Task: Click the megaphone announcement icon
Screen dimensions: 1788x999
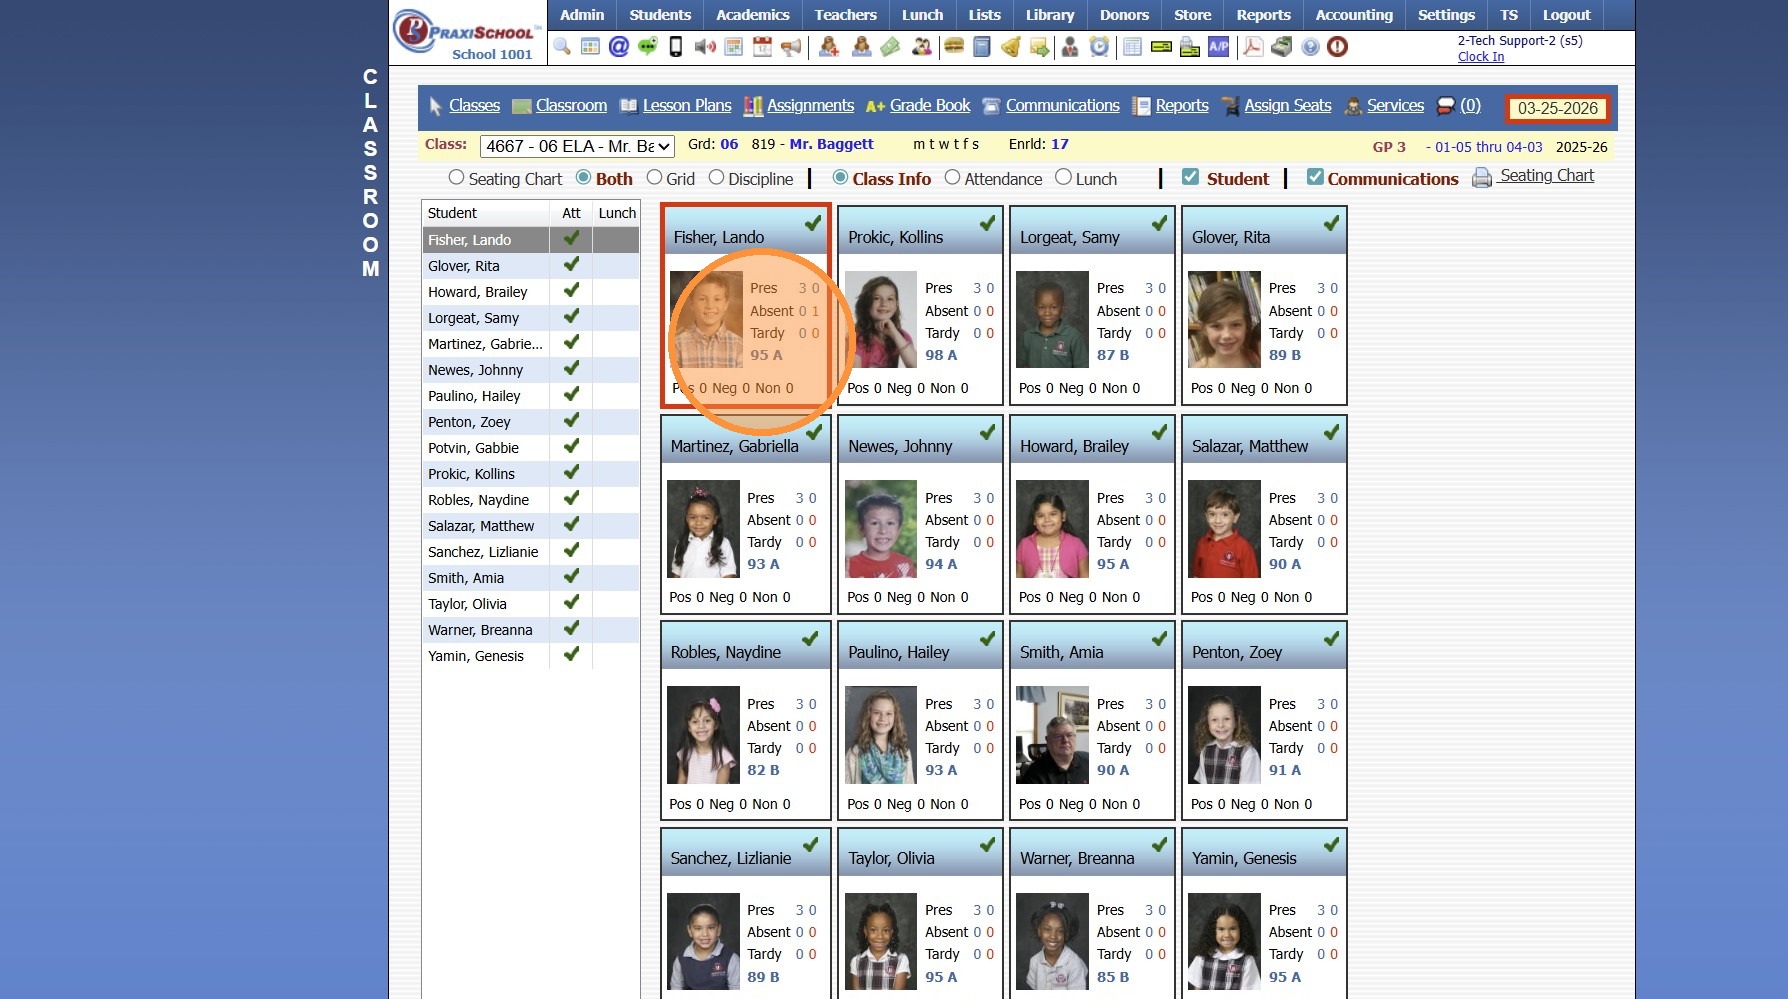Action: tap(791, 47)
